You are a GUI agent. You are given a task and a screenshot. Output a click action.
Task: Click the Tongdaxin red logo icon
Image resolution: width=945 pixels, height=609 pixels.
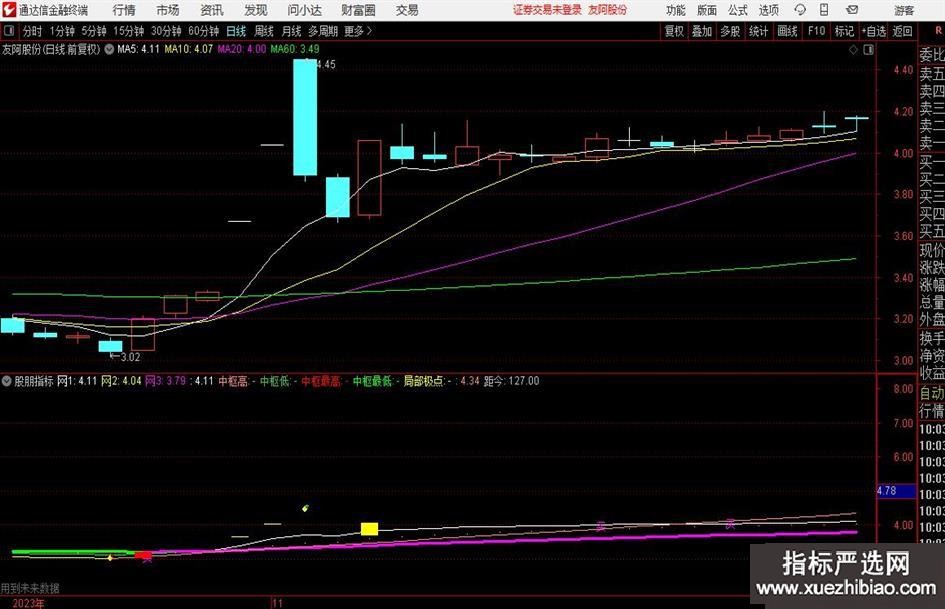pyautogui.click(x=9, y=10)
